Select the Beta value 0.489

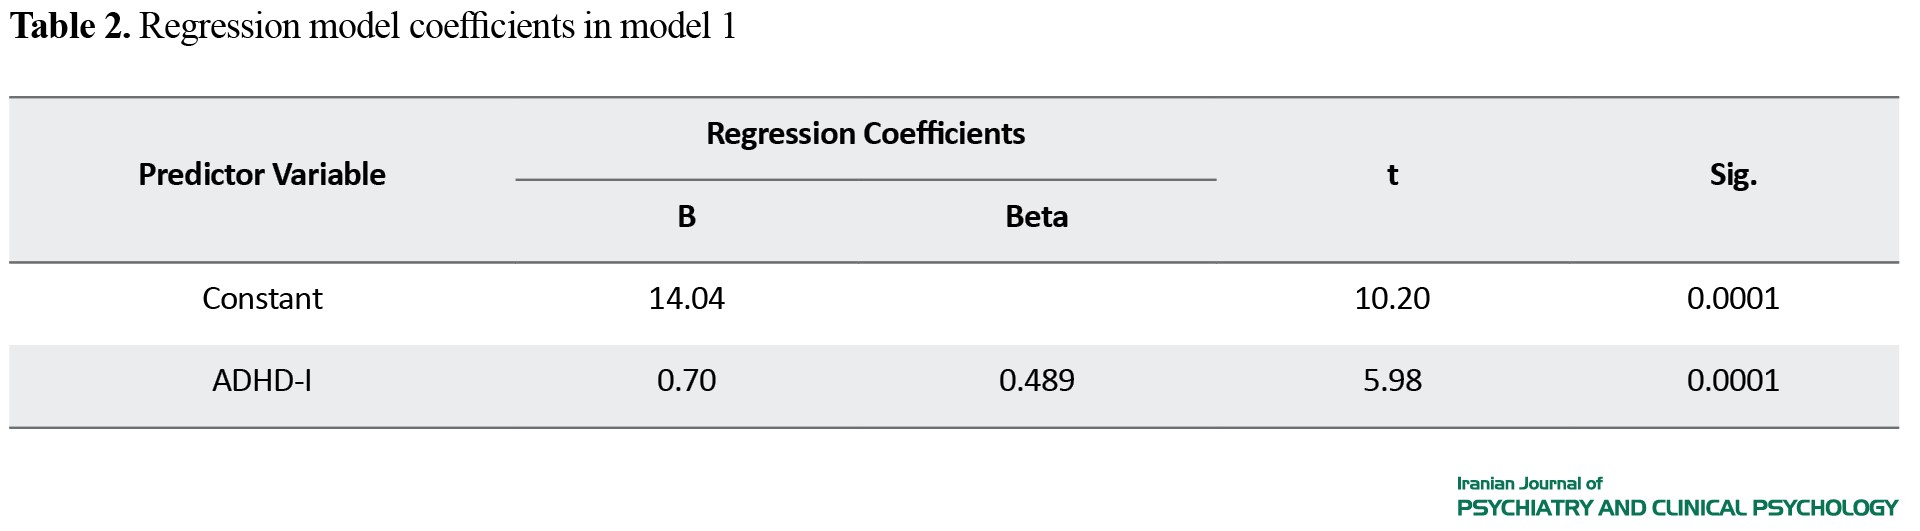[1036, 381]
